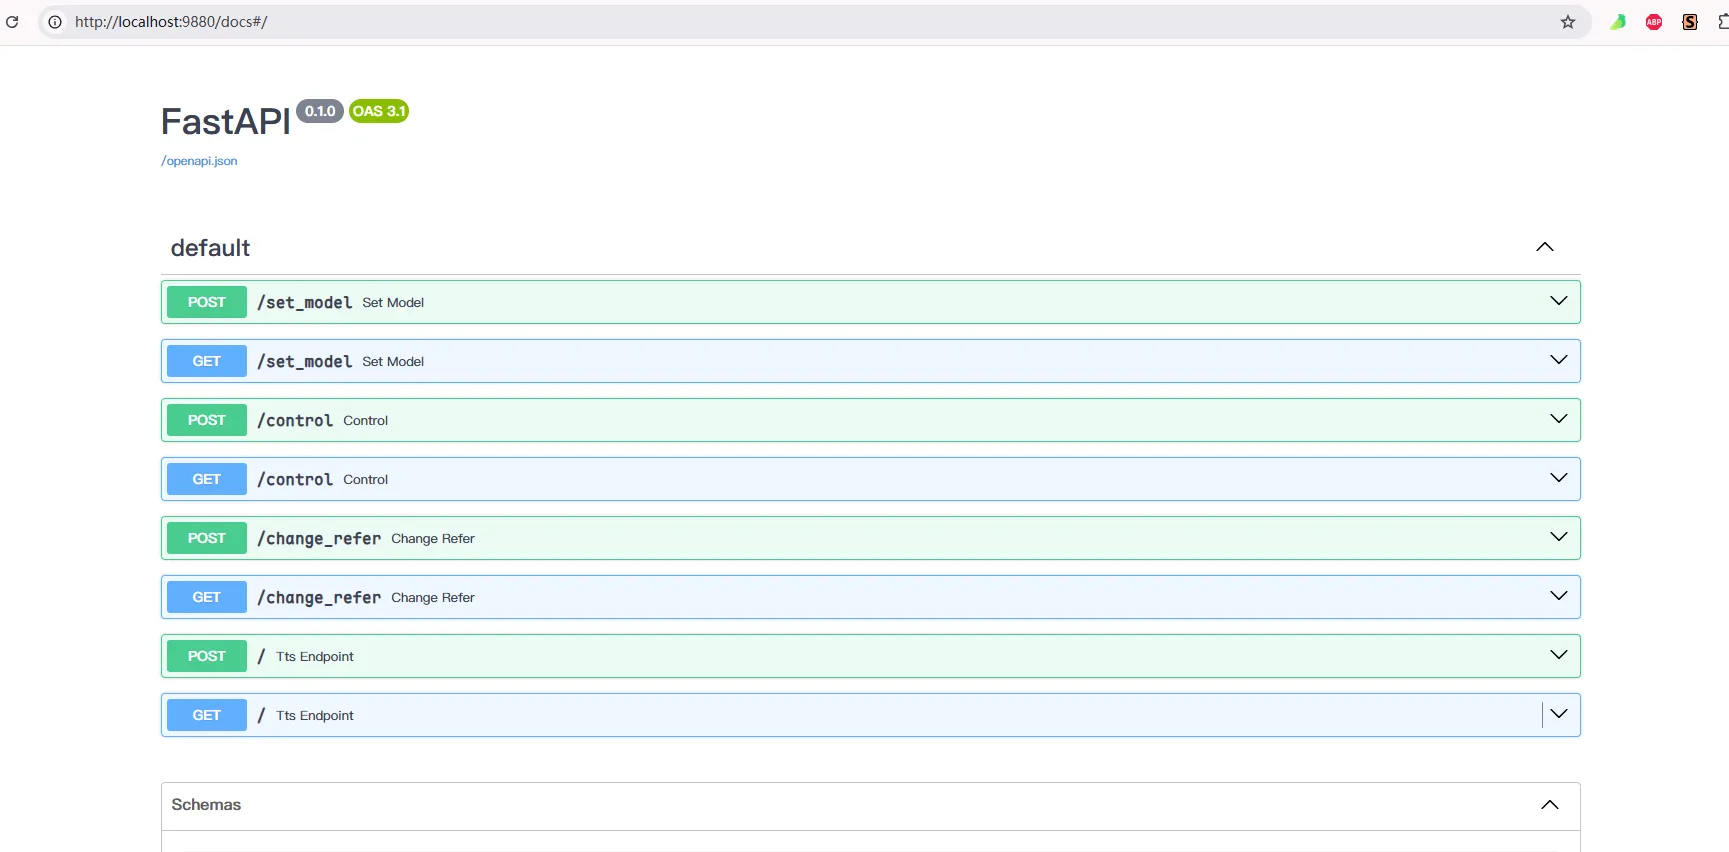This screenshot has width=1729, height=852.
Task: Select the /change_refer path in the GET row
Action: pyautogui.click(x=319, y=598)
